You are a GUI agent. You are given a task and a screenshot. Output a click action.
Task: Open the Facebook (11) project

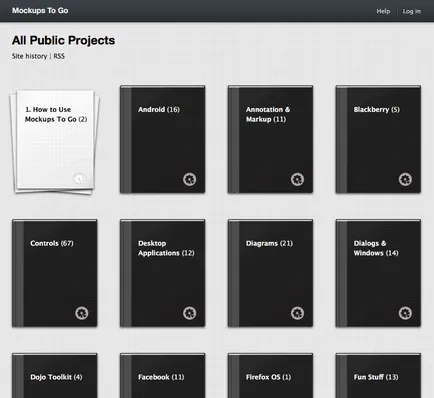pos(163,375)
